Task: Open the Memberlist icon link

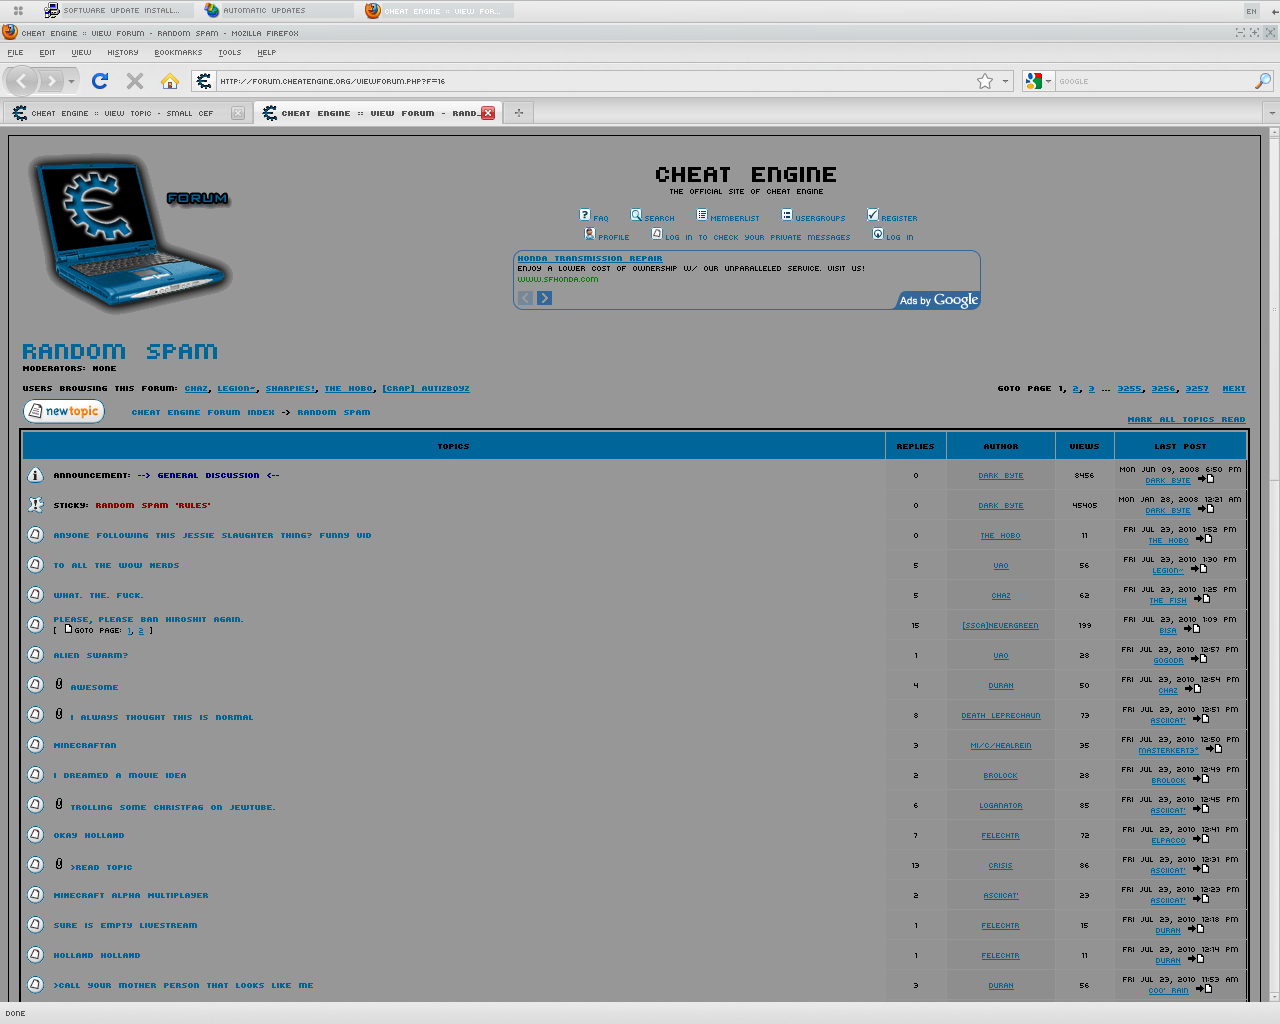Action: click(702, 215)
